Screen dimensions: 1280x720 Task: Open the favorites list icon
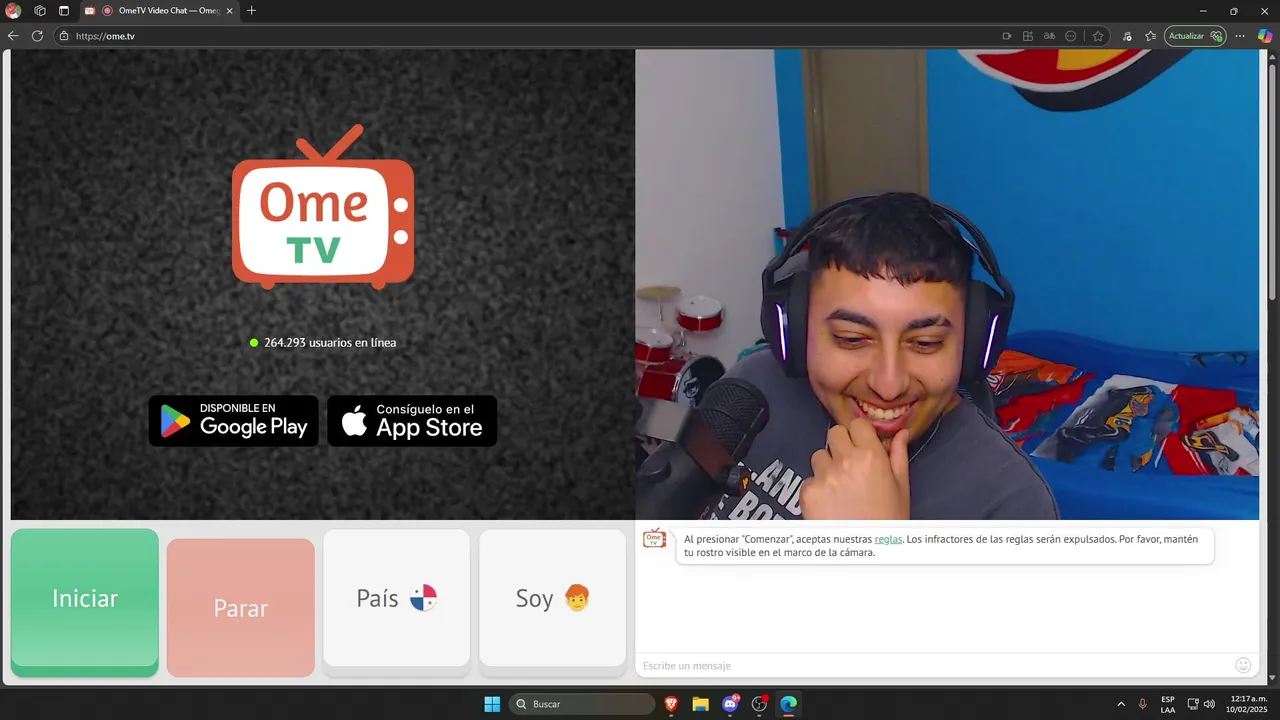click(1151, 36)
